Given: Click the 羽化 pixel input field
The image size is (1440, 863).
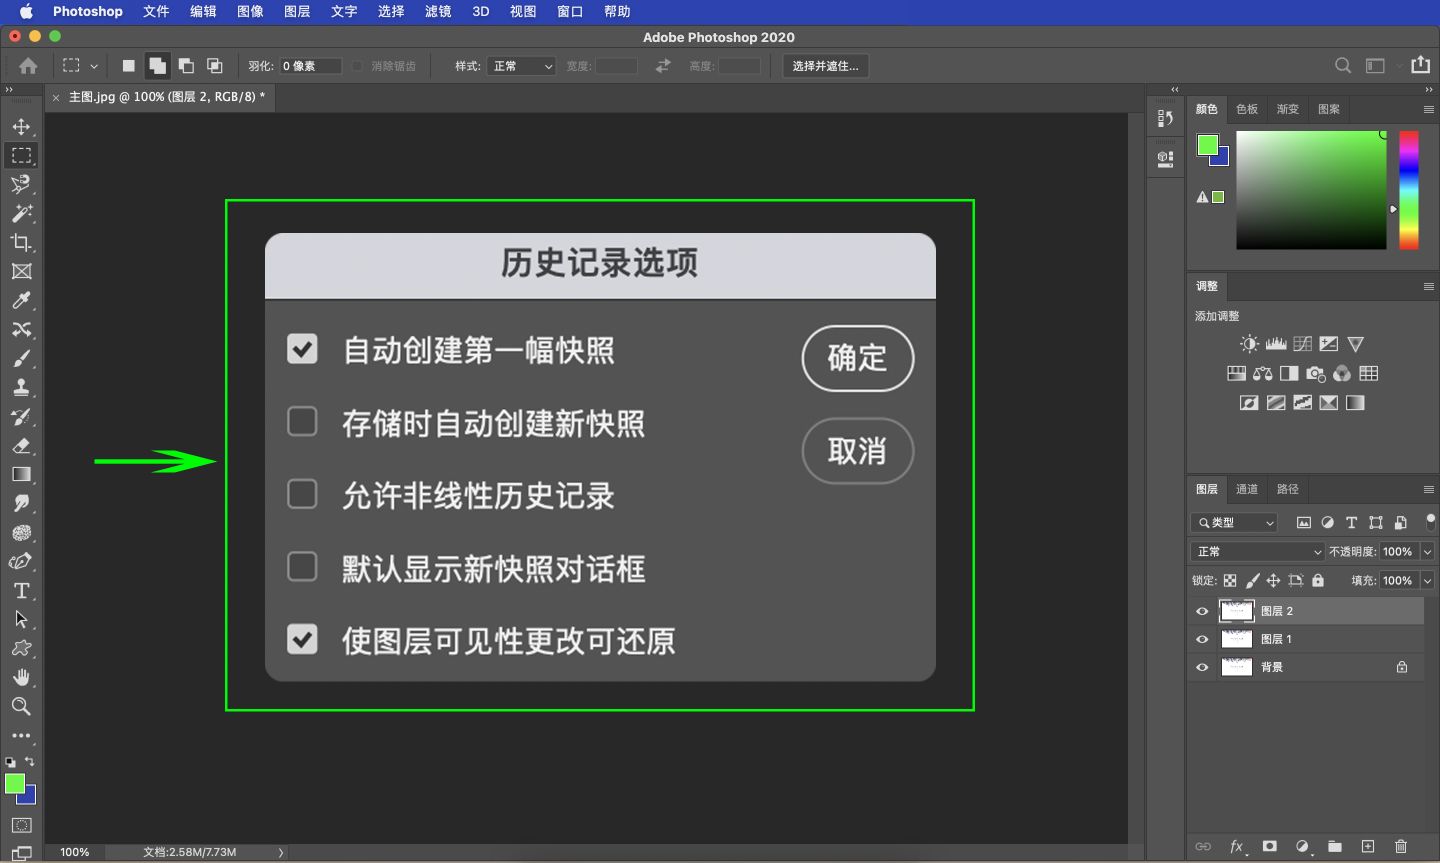Looking at the screenshot, I should 309,65.
